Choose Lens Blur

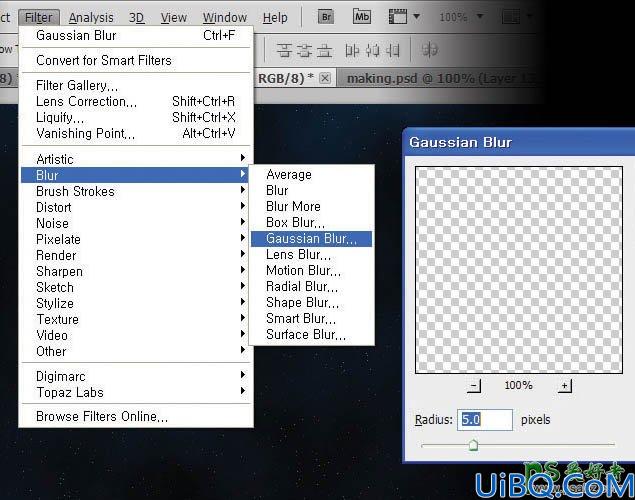(x=311, y=255)
